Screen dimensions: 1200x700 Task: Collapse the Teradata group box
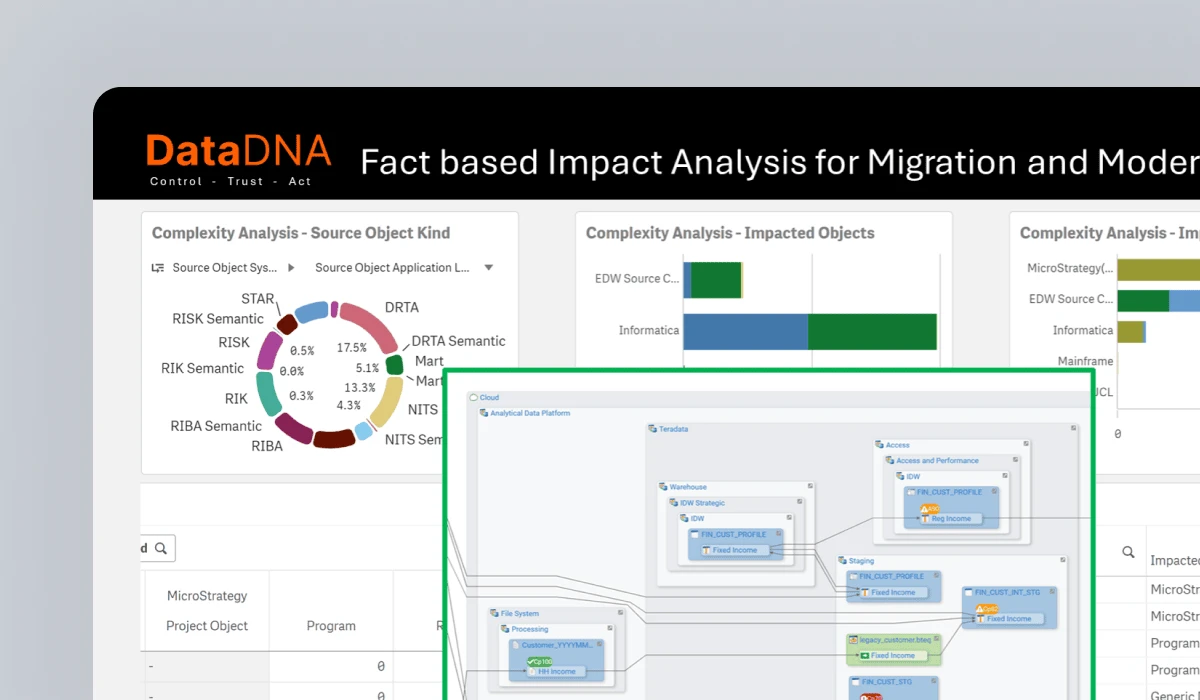(x=1074, y=428)
